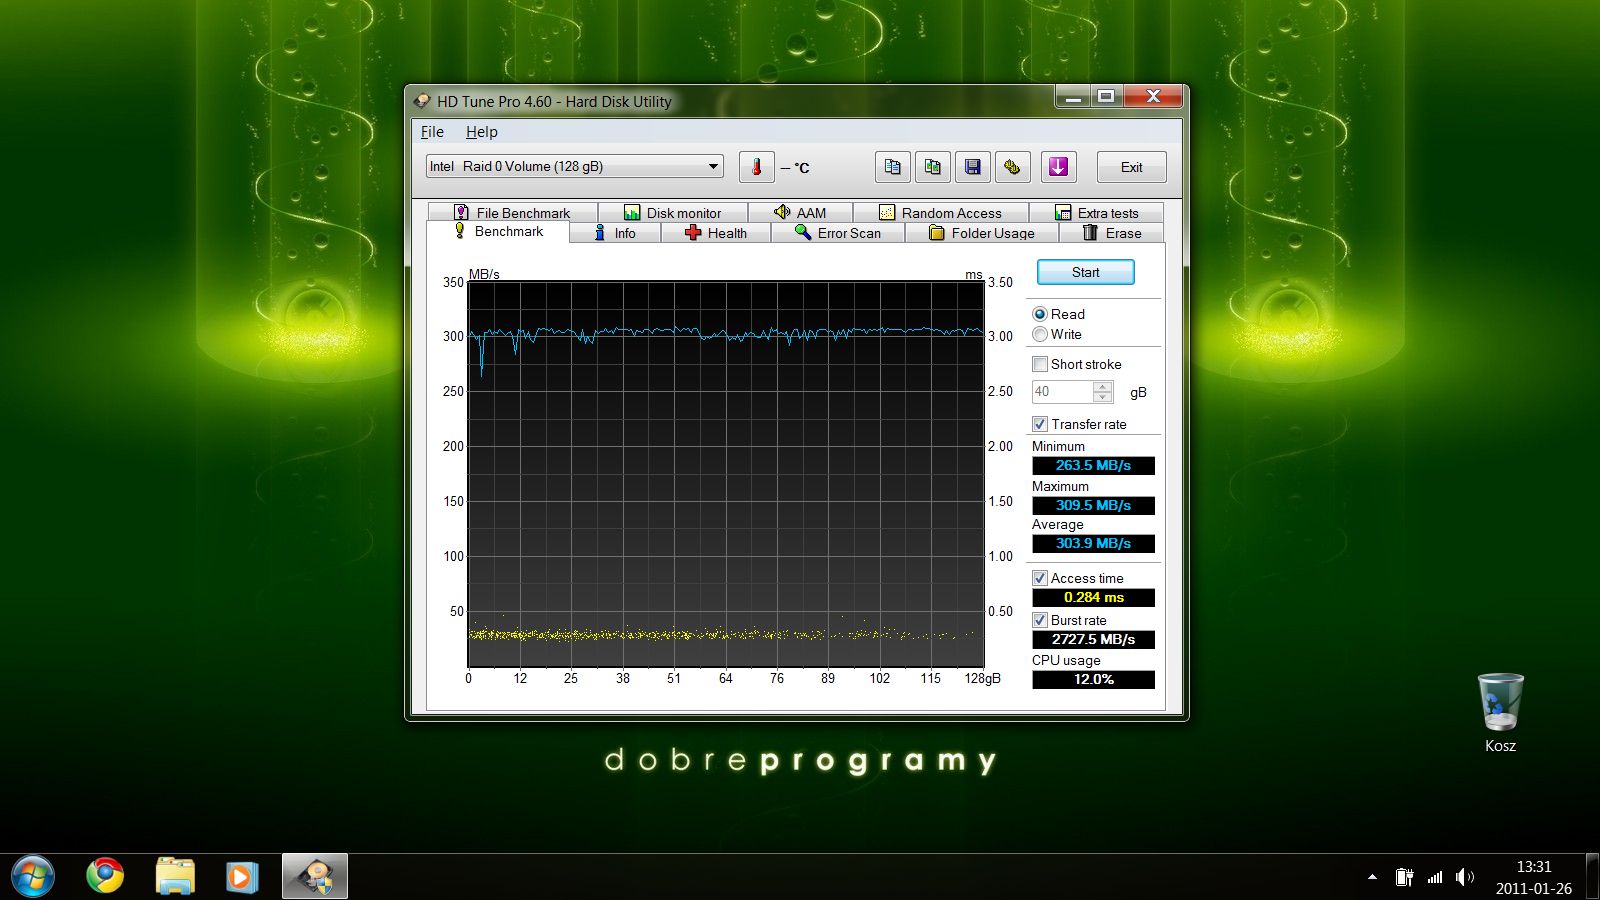The image size is (1600, 900).
Task: Open the Error Scan tab
Action: 838,233
